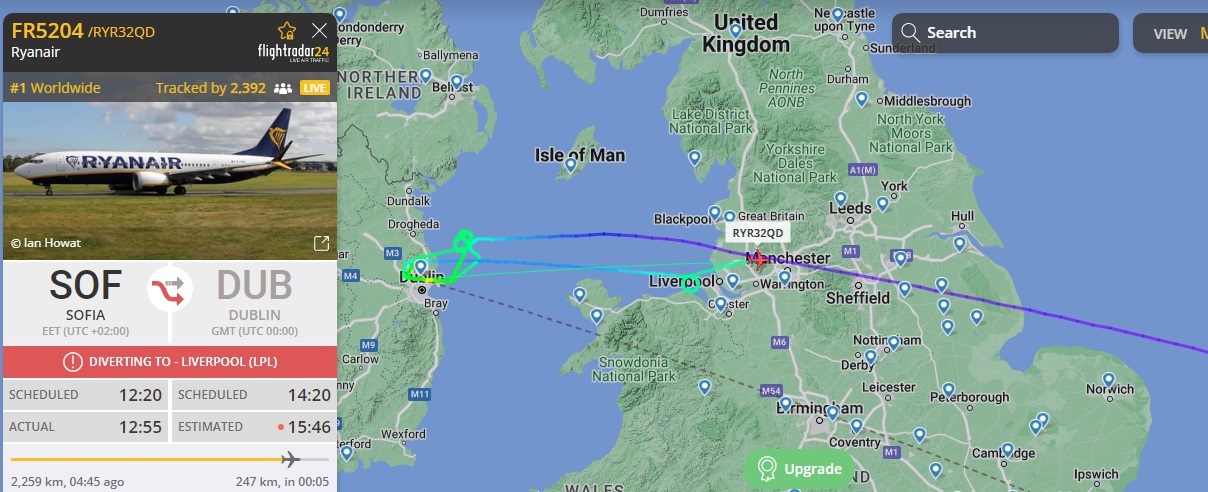
Task: Close the FR5204 flight details panel
Action: (320, 31)
